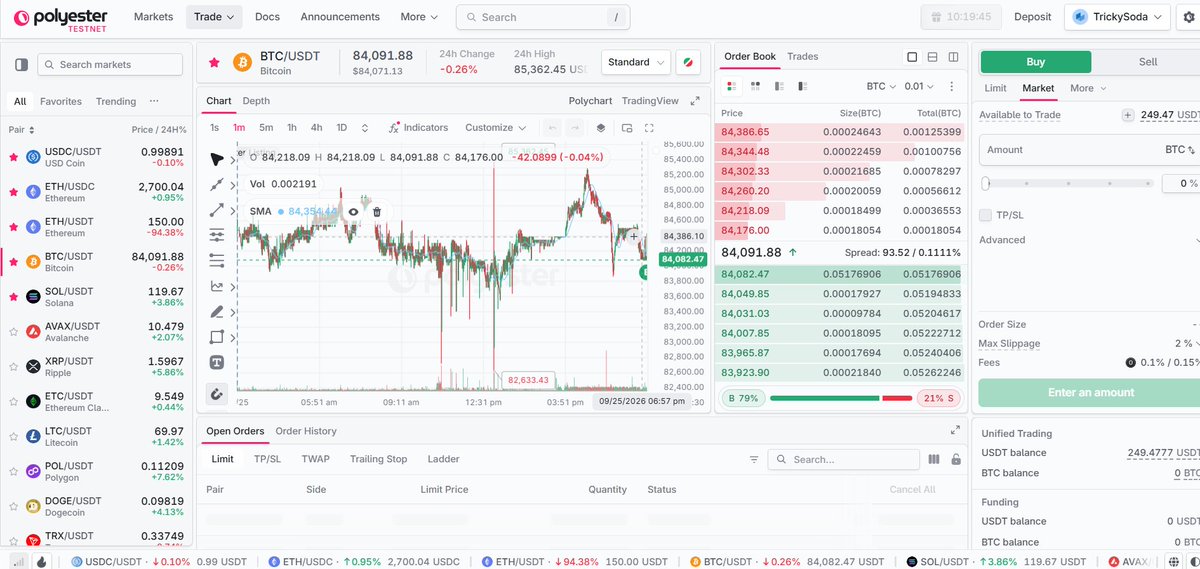The height and width of the screenshot is (569, 1200).
Task: Click the buy/sell ratio bar
Action: click(841, 398)
